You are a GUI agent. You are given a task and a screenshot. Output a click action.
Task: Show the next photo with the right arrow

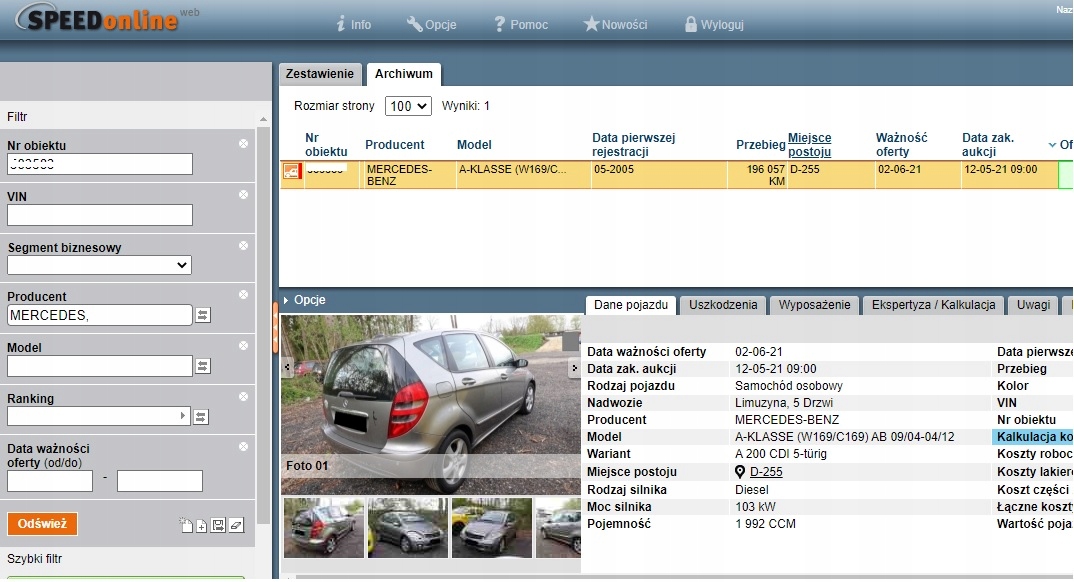click(x=574, y=368)
